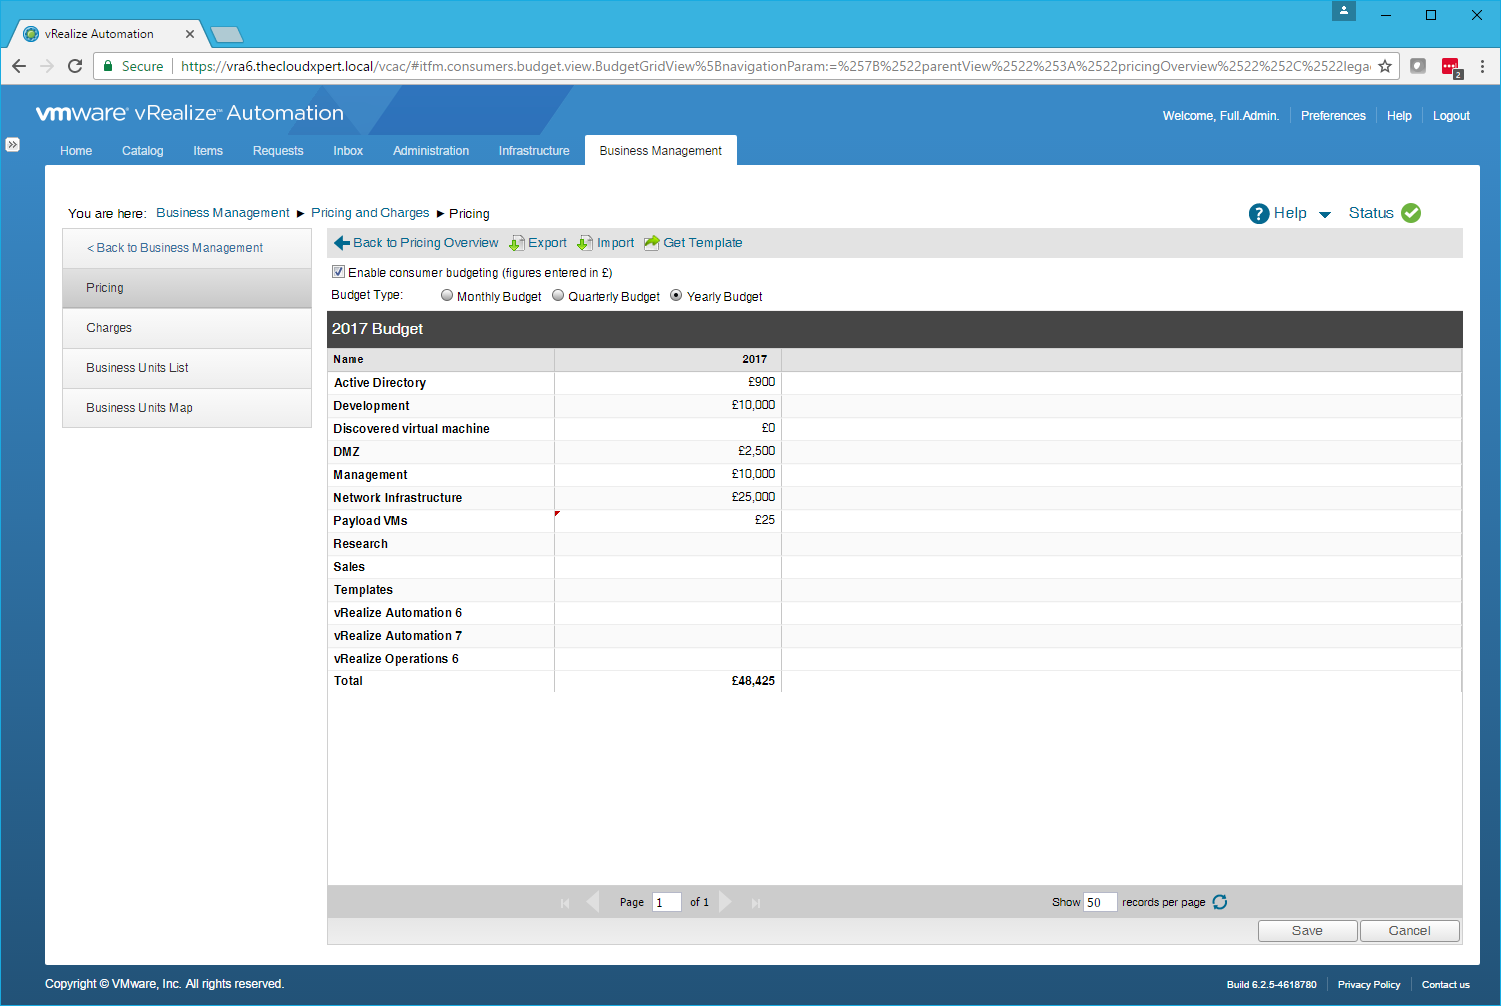Open the Chrome three-dot menu
The image size is (1501, 1006).
(x=1482, y=66)
